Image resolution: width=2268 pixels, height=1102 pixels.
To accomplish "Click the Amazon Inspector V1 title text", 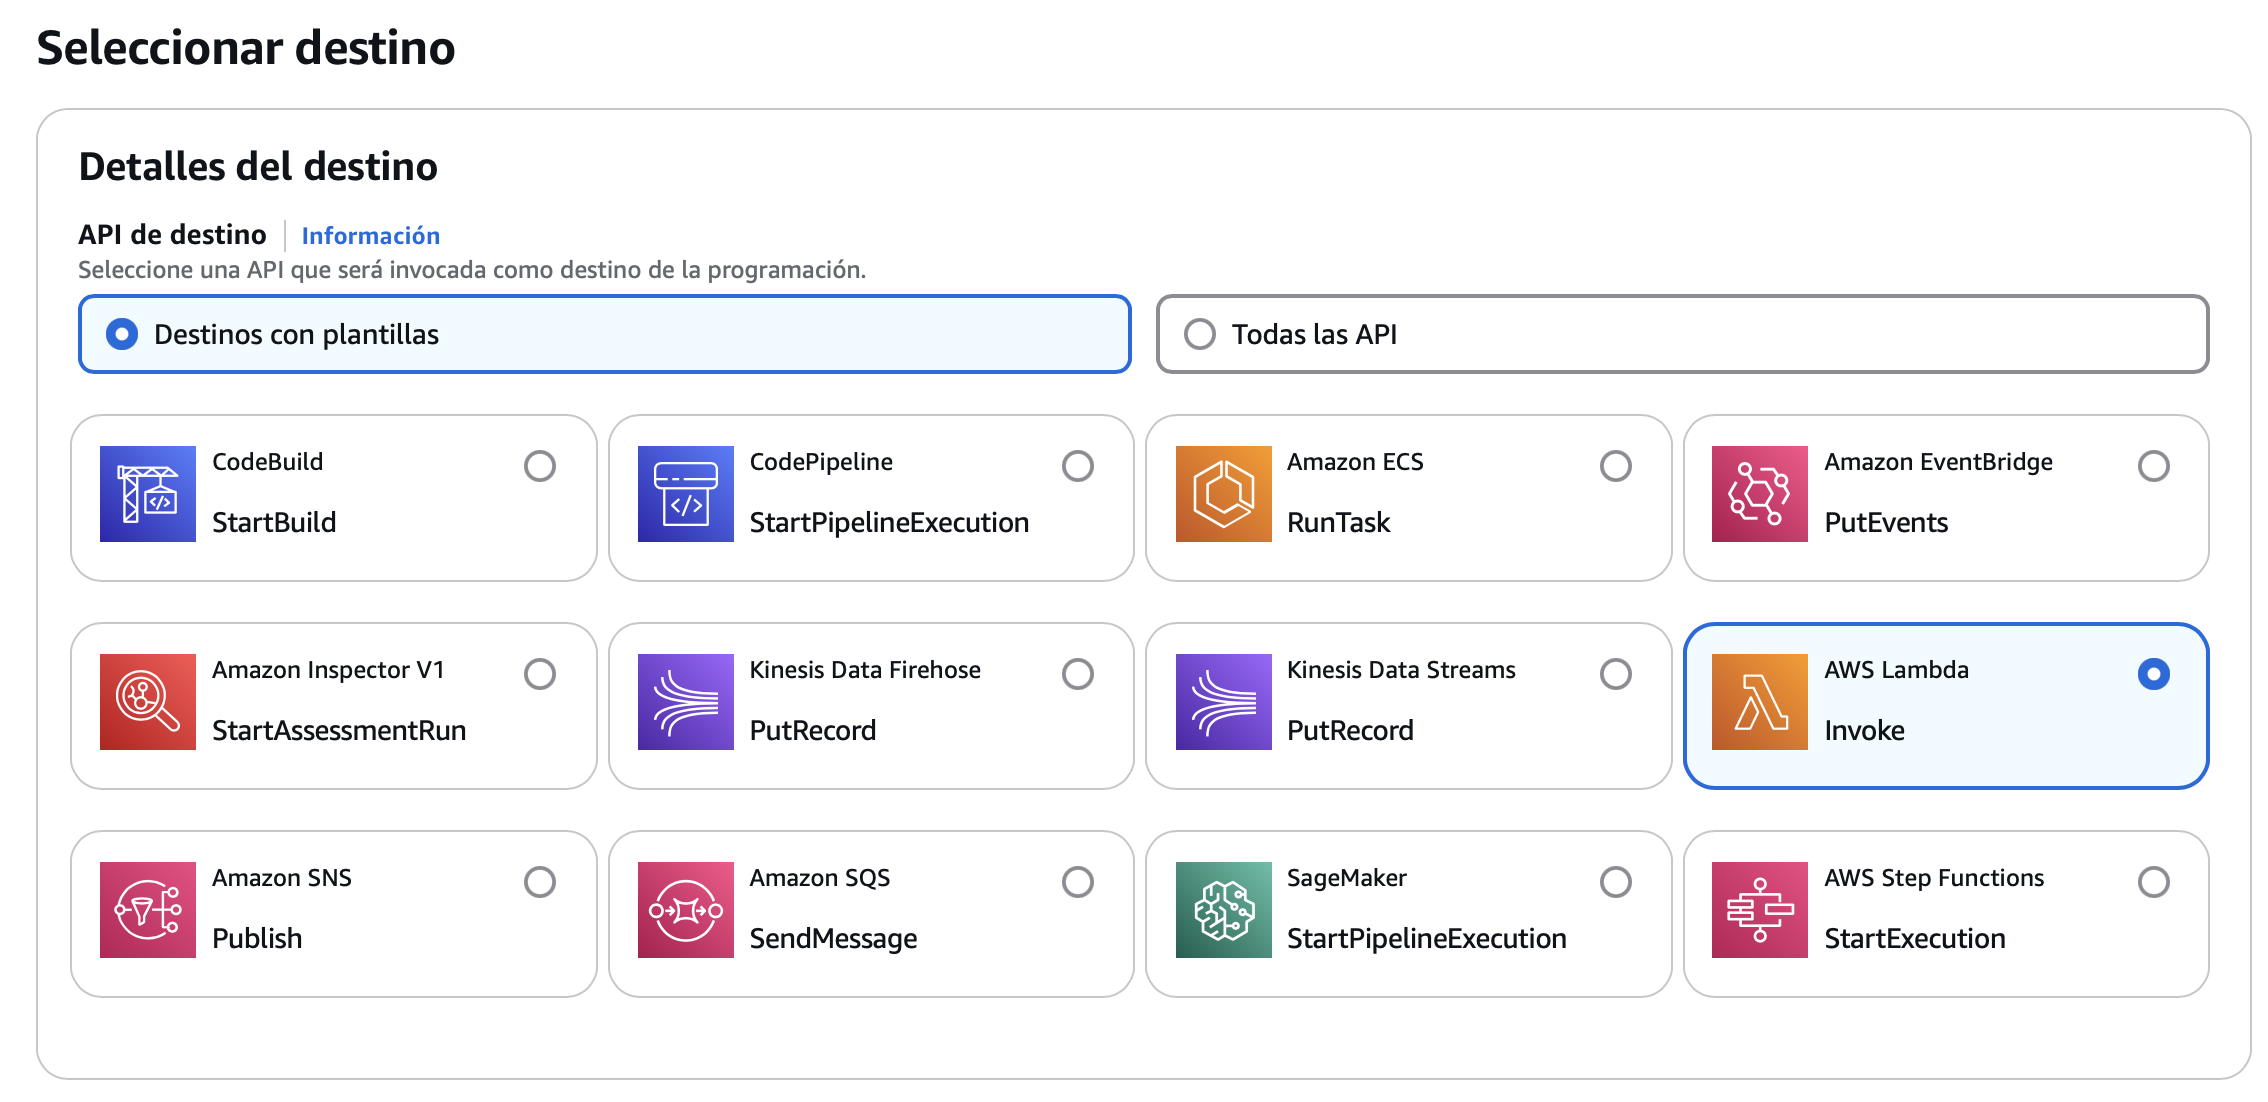I will (328, 670).
